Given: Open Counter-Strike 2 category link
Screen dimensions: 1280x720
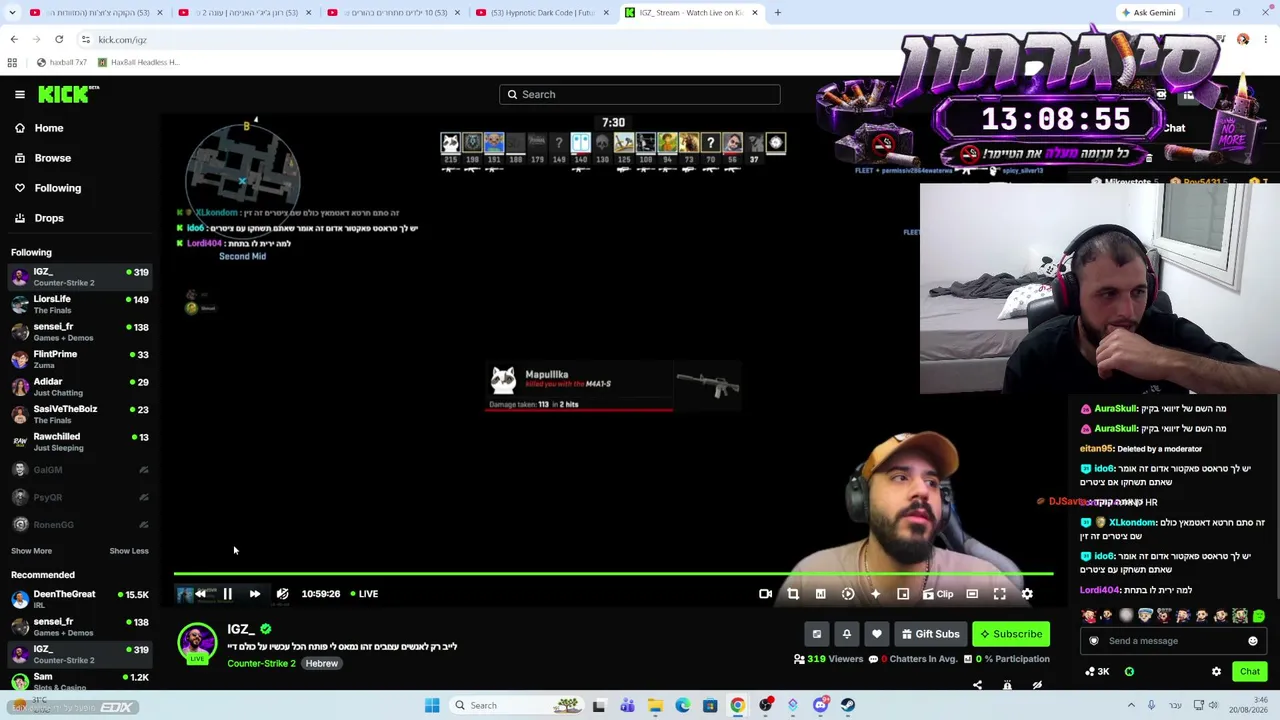Looking at the screenshot, I should click(261, 664).
